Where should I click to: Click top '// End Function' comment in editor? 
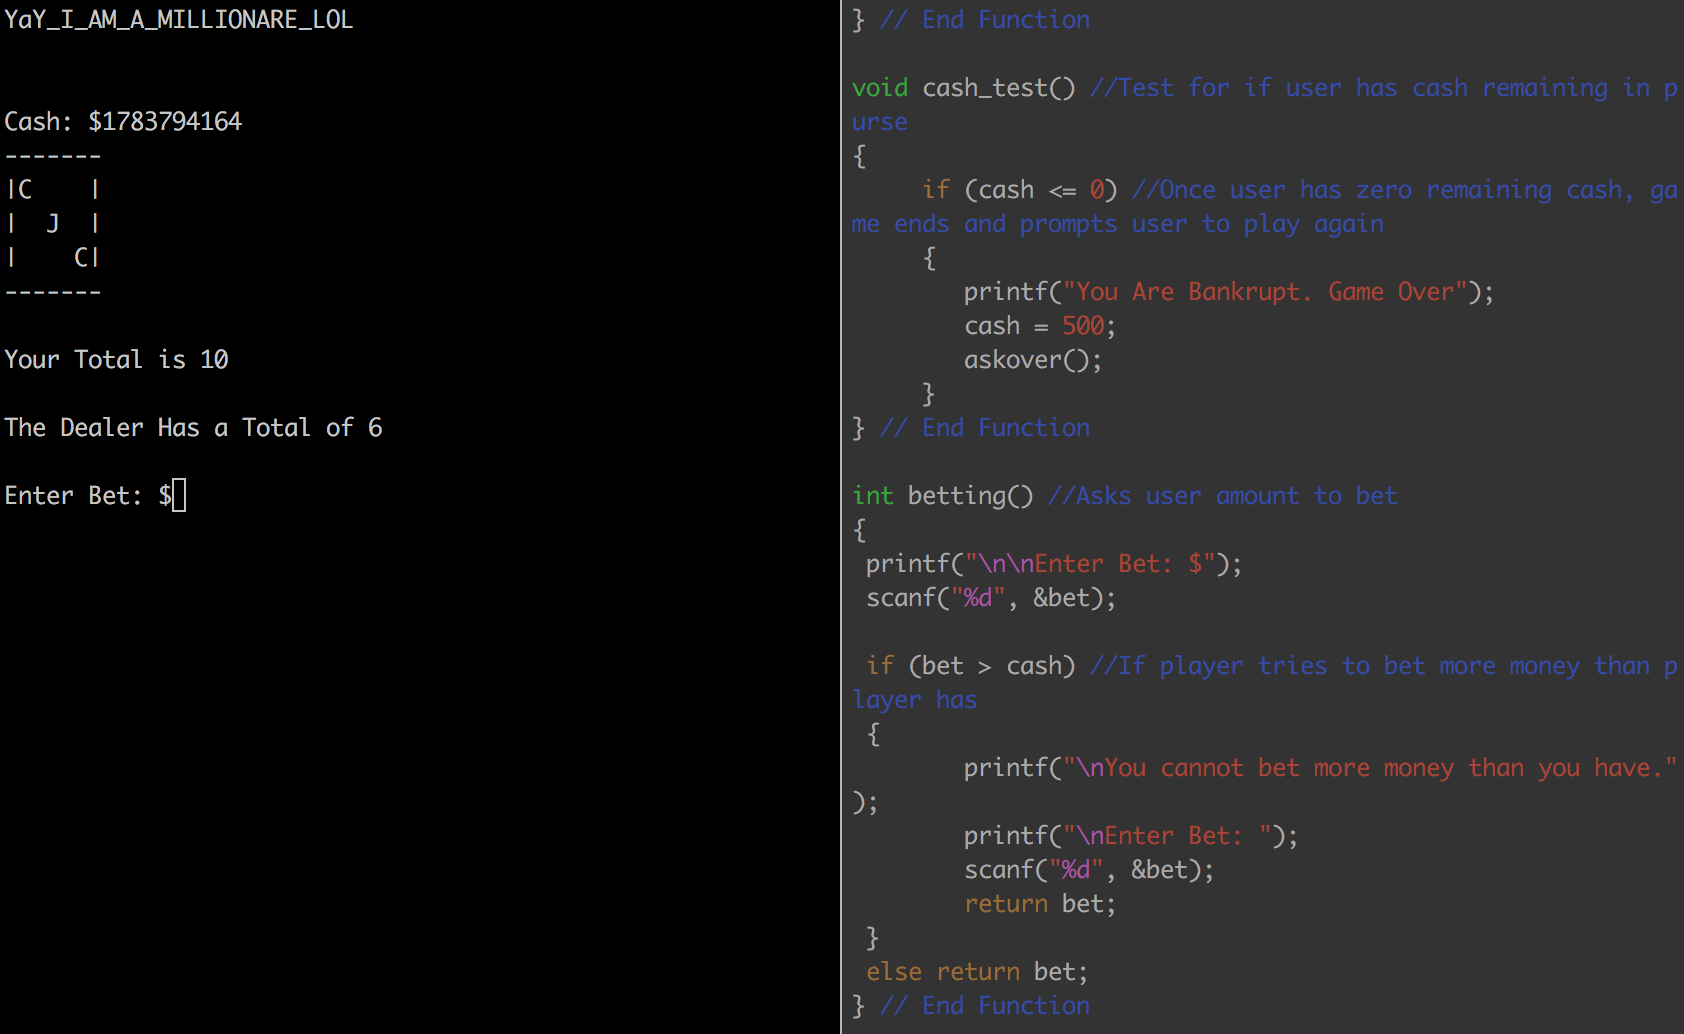[x=985, y=20]
